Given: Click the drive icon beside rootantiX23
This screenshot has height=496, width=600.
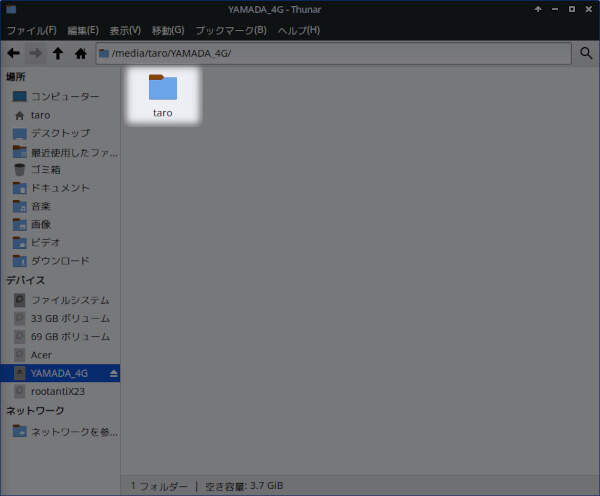Looking at the screenshot, I should 20,392.
